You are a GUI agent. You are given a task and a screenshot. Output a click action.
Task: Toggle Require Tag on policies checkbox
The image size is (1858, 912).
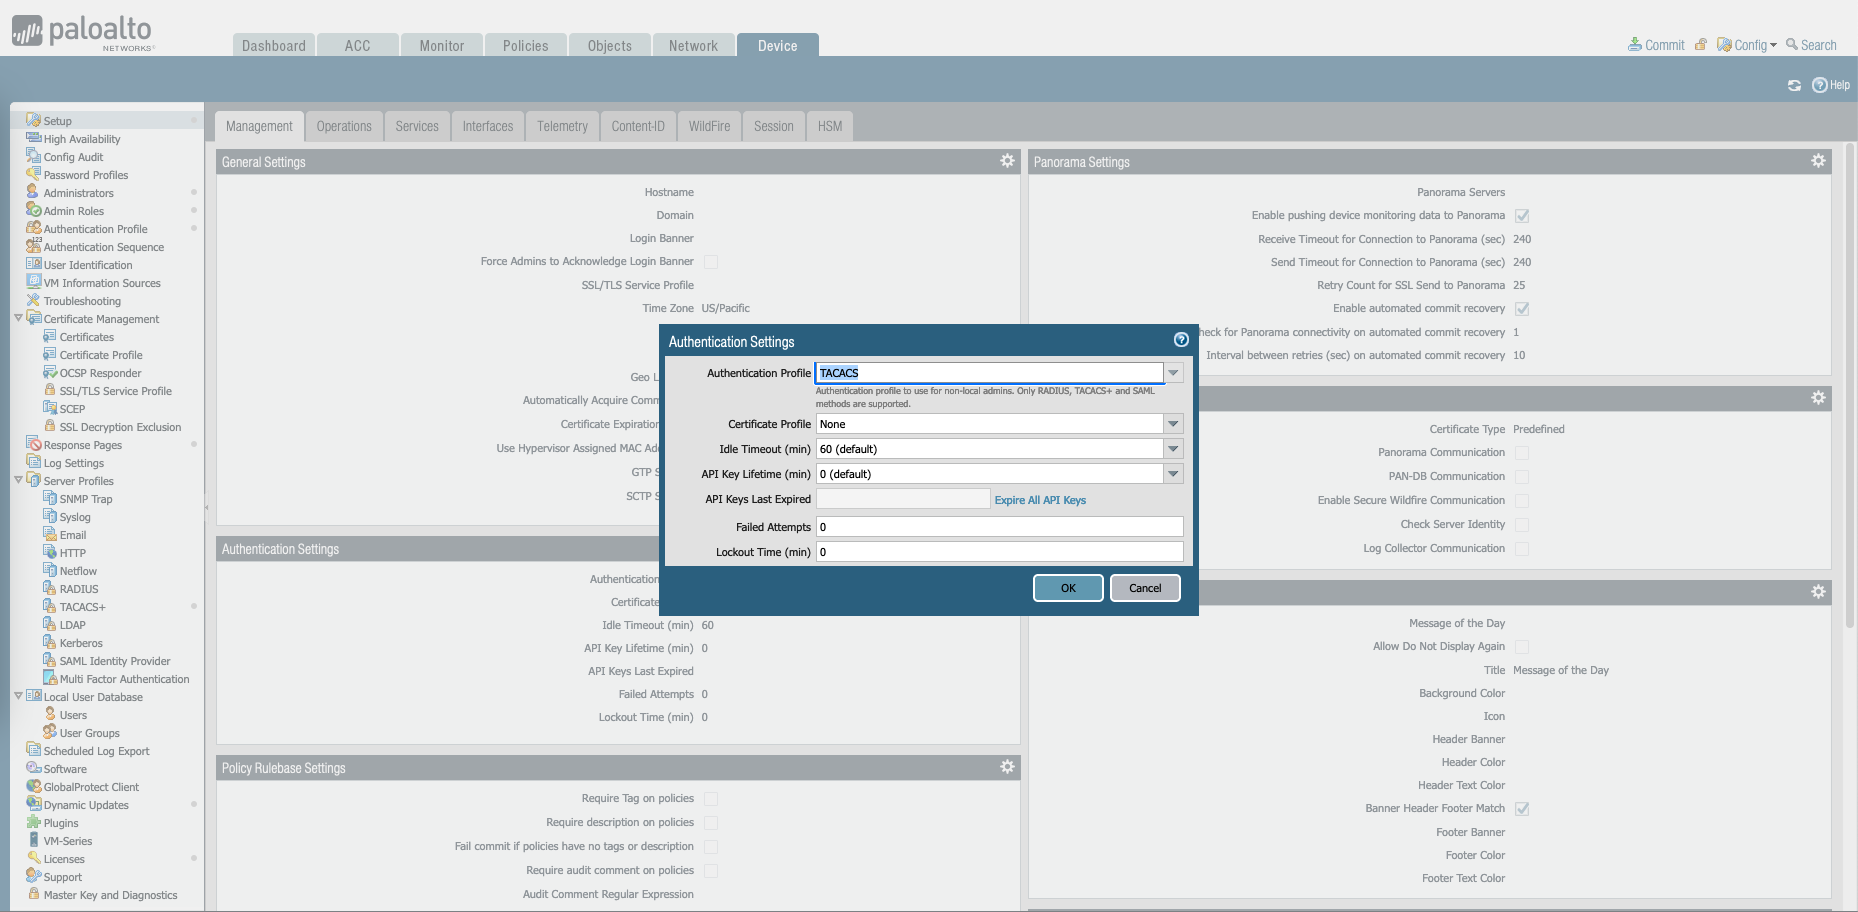711,799
